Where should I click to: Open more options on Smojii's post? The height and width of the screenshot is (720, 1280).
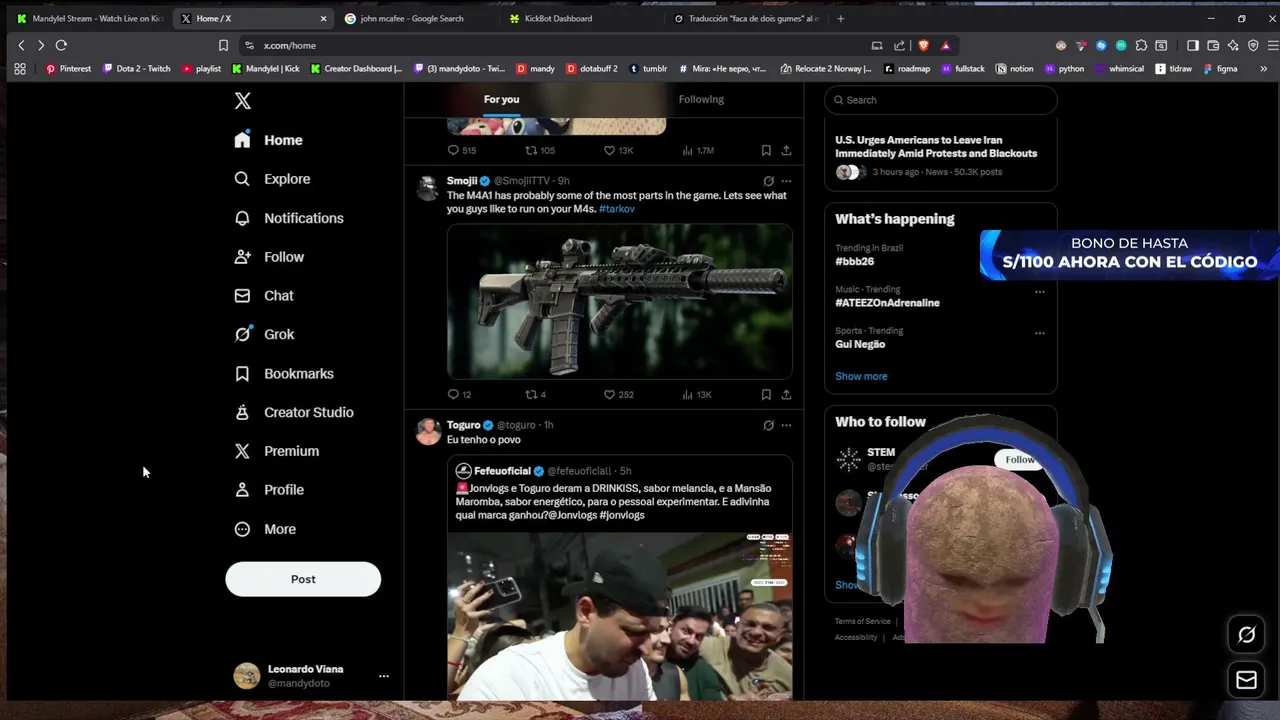[x=786, y=181]
